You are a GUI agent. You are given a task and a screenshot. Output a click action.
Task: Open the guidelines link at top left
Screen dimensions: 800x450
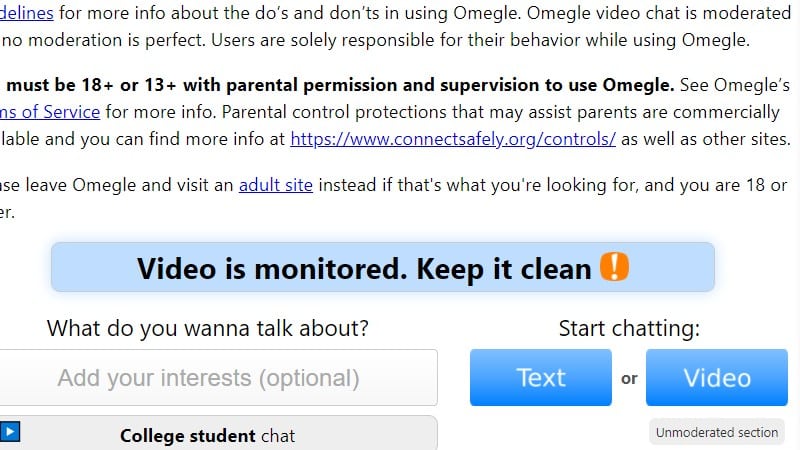tap(27, 15)
